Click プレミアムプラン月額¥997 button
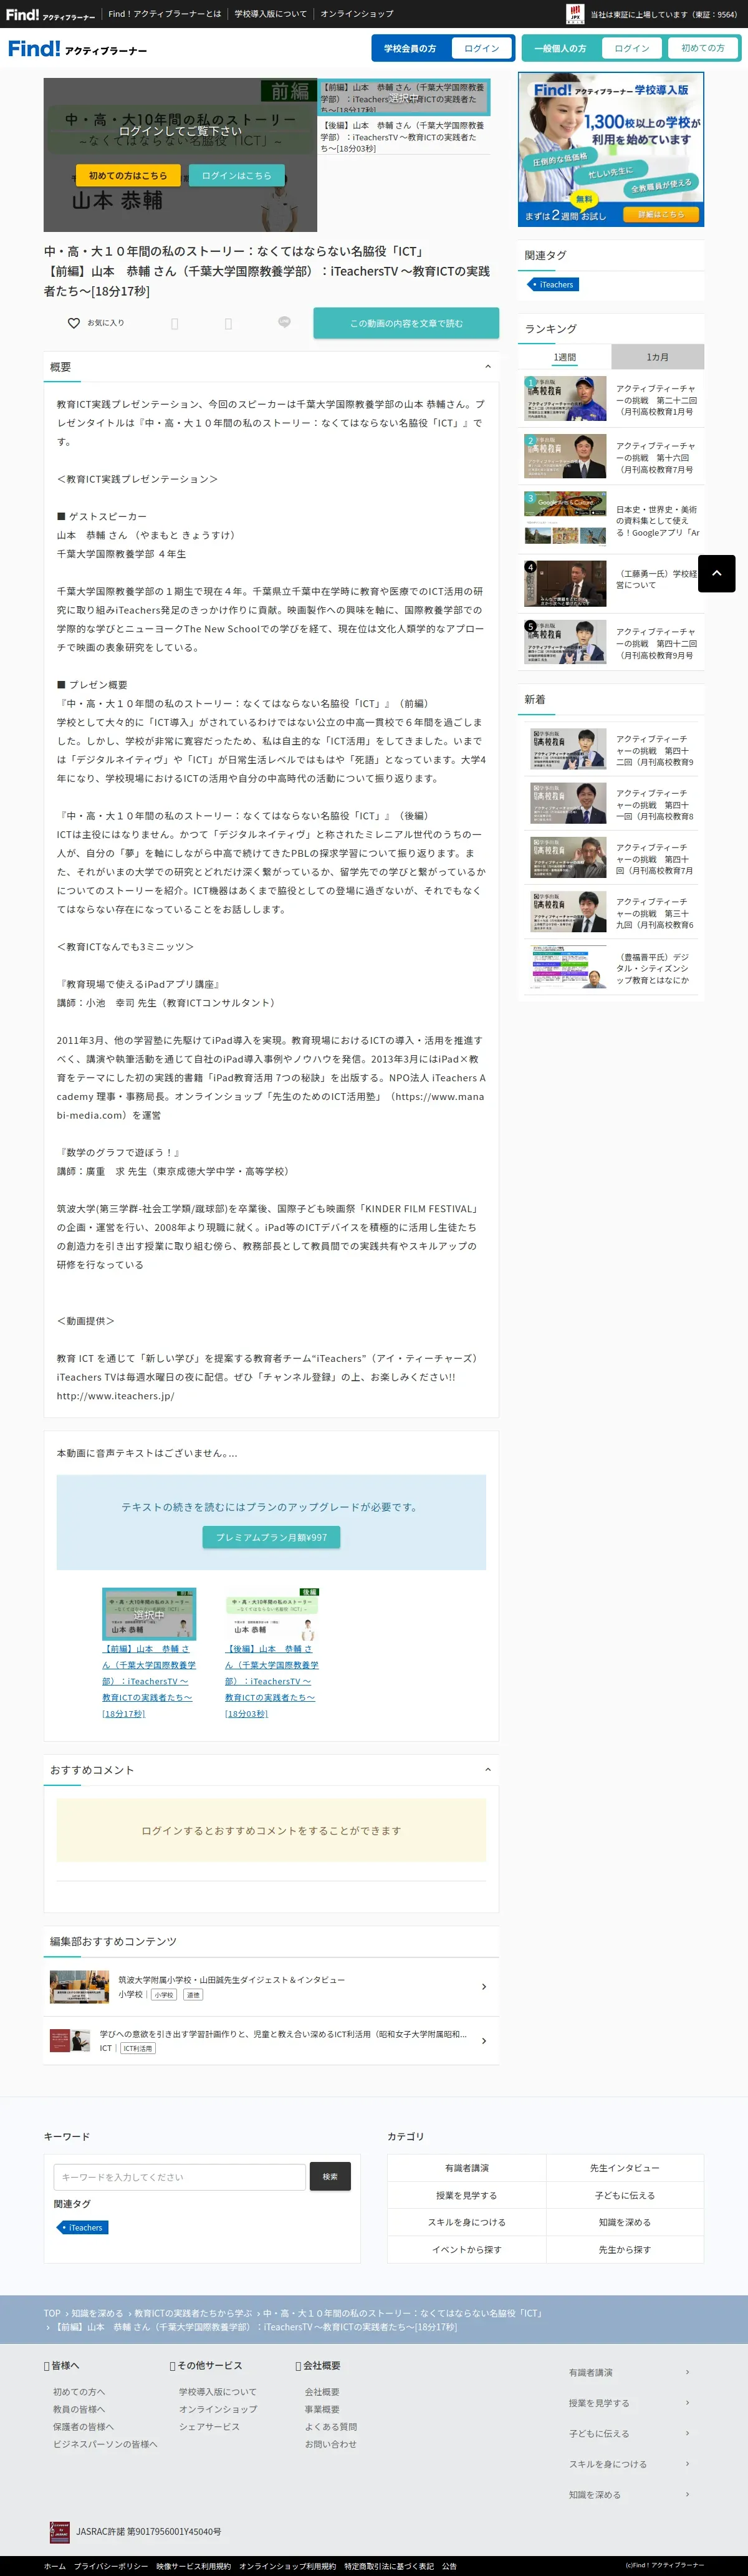Viewport: 748px width, 2576px height. pos(271,1537)
